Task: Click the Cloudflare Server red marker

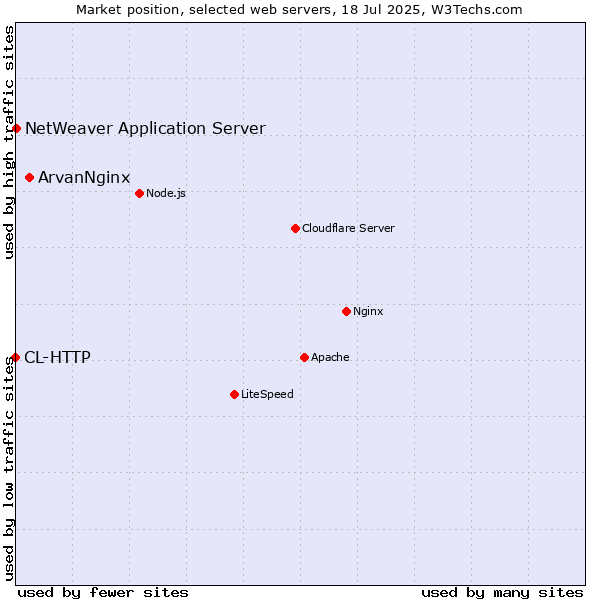Action: [x=295, y=228]
